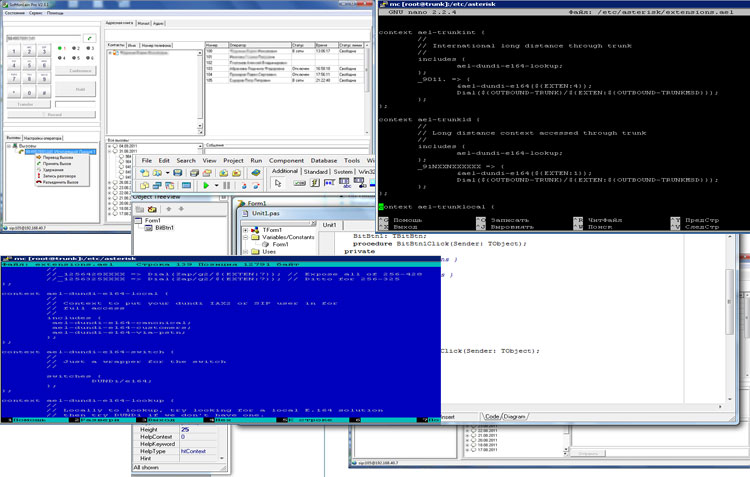Image resolution: width=750 pixels, height=477 pixels.
Task: Select line 1 indicator on softphone
Action: (61, 48)
